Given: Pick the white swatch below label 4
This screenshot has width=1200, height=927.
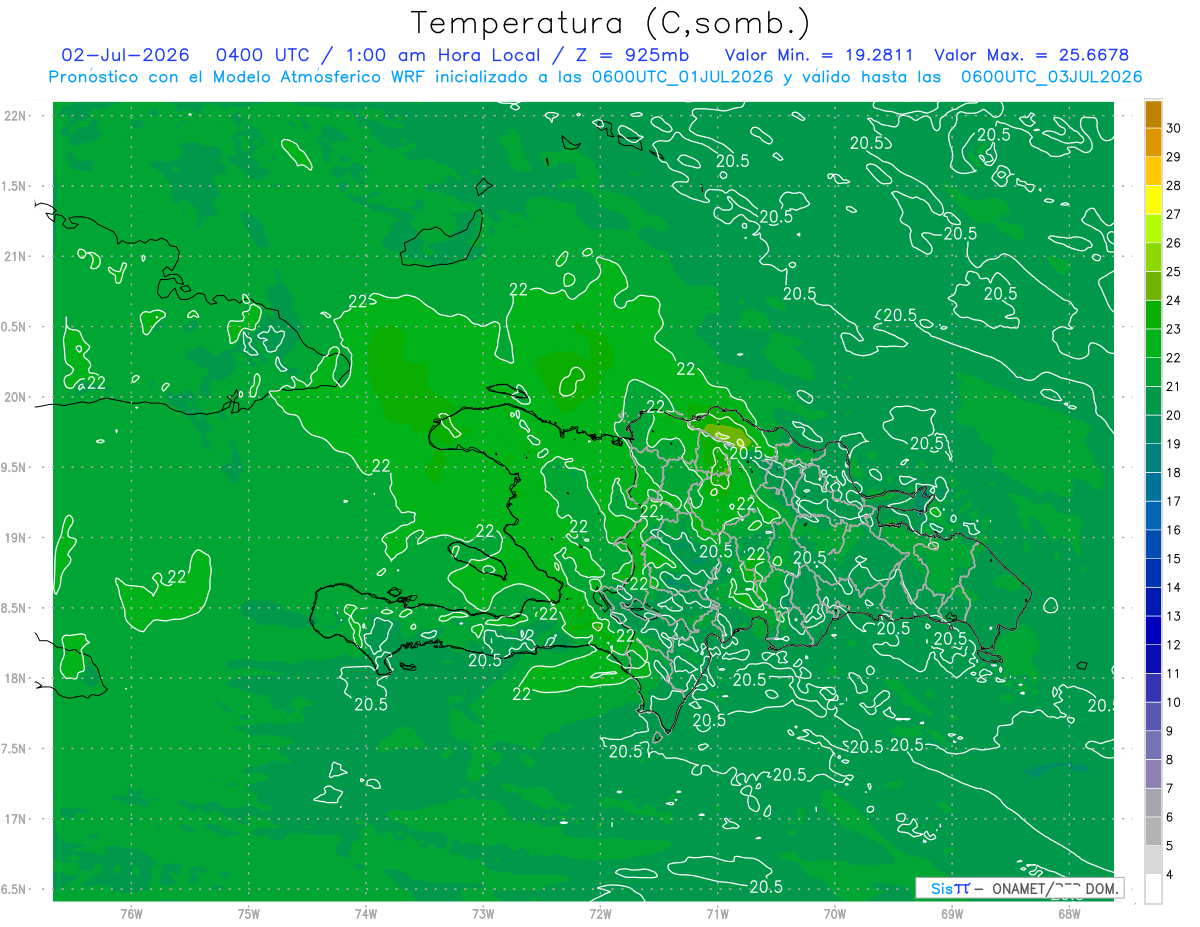Looking at the screenshot, I should [x=1153, y=889].
